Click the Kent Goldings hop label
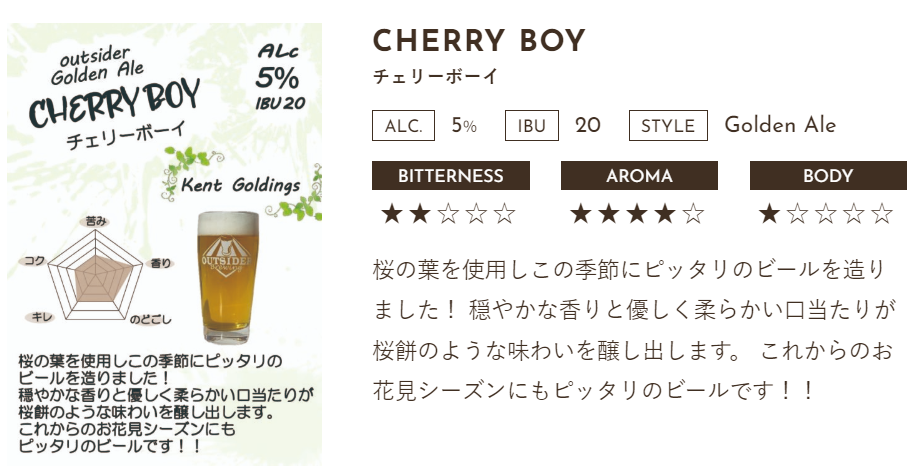 241,185
